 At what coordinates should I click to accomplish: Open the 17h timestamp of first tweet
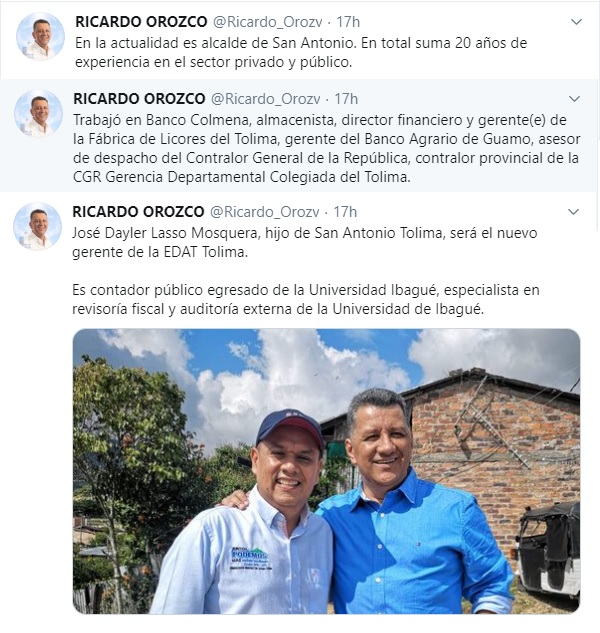[348, 22]
